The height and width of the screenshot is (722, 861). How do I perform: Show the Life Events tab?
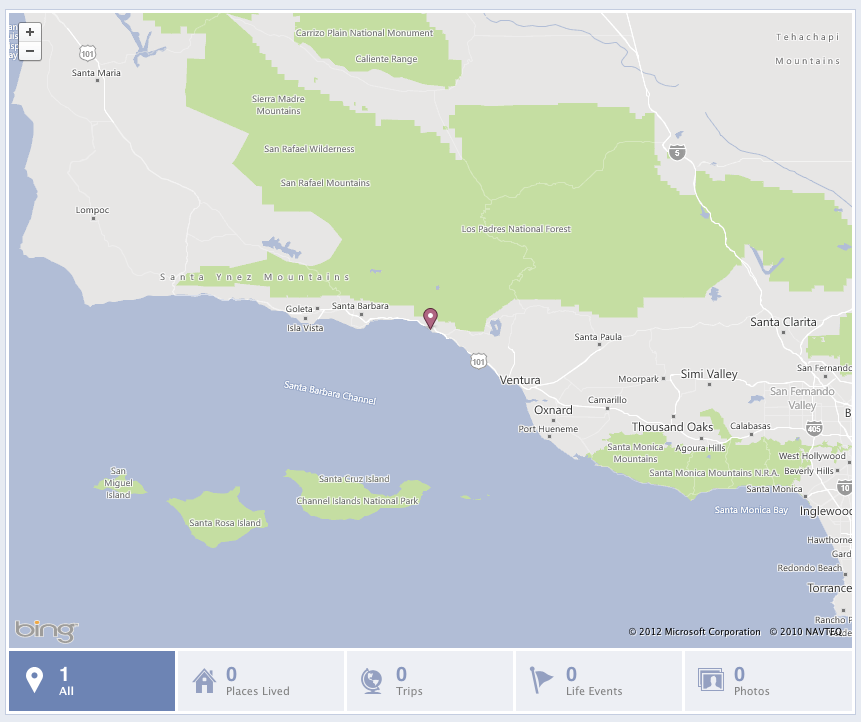[599, 681]
